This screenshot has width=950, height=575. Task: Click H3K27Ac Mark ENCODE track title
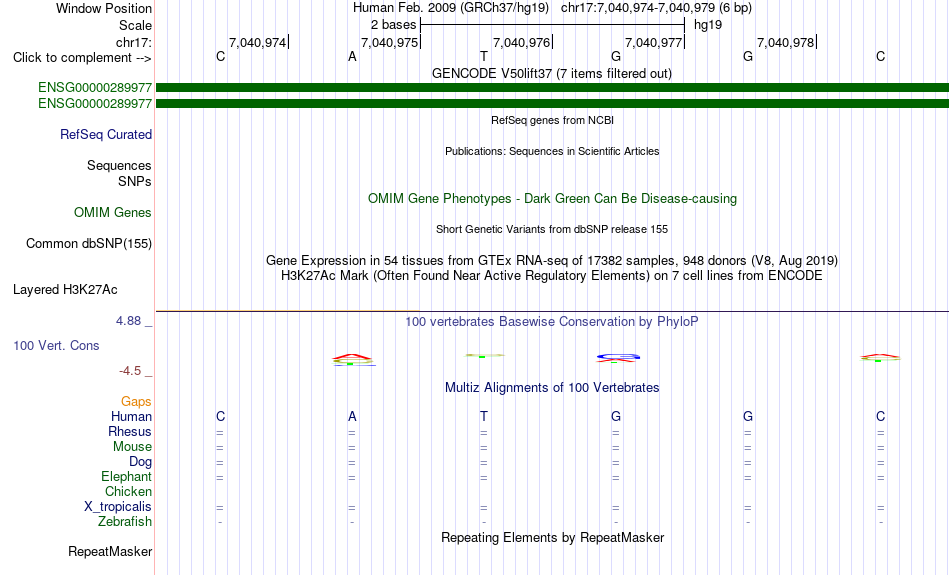552,276
